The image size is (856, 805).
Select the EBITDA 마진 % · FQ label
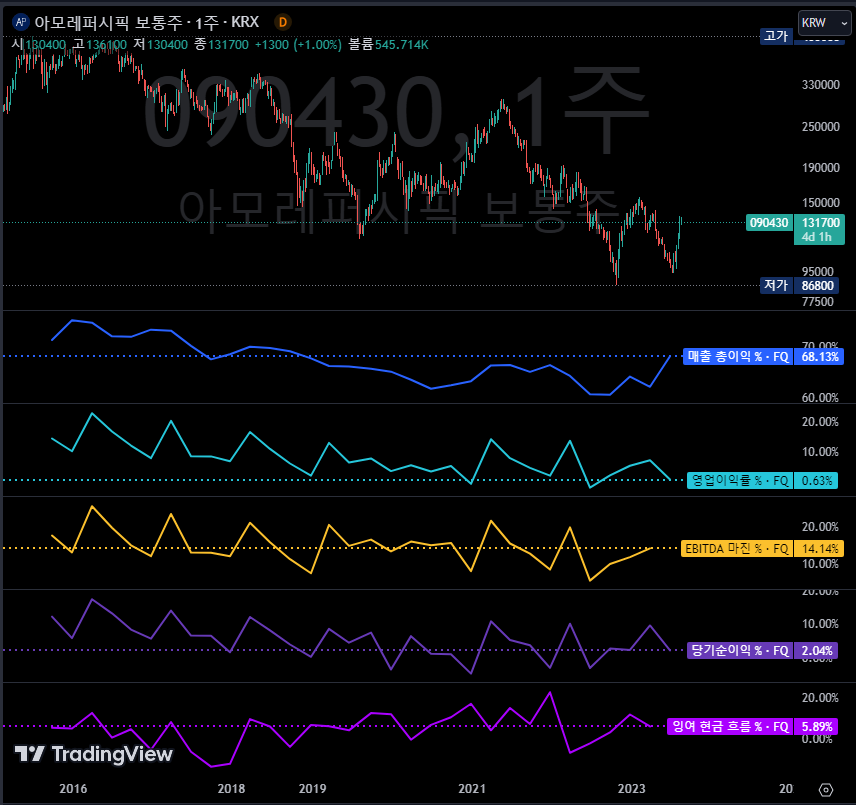736,548
